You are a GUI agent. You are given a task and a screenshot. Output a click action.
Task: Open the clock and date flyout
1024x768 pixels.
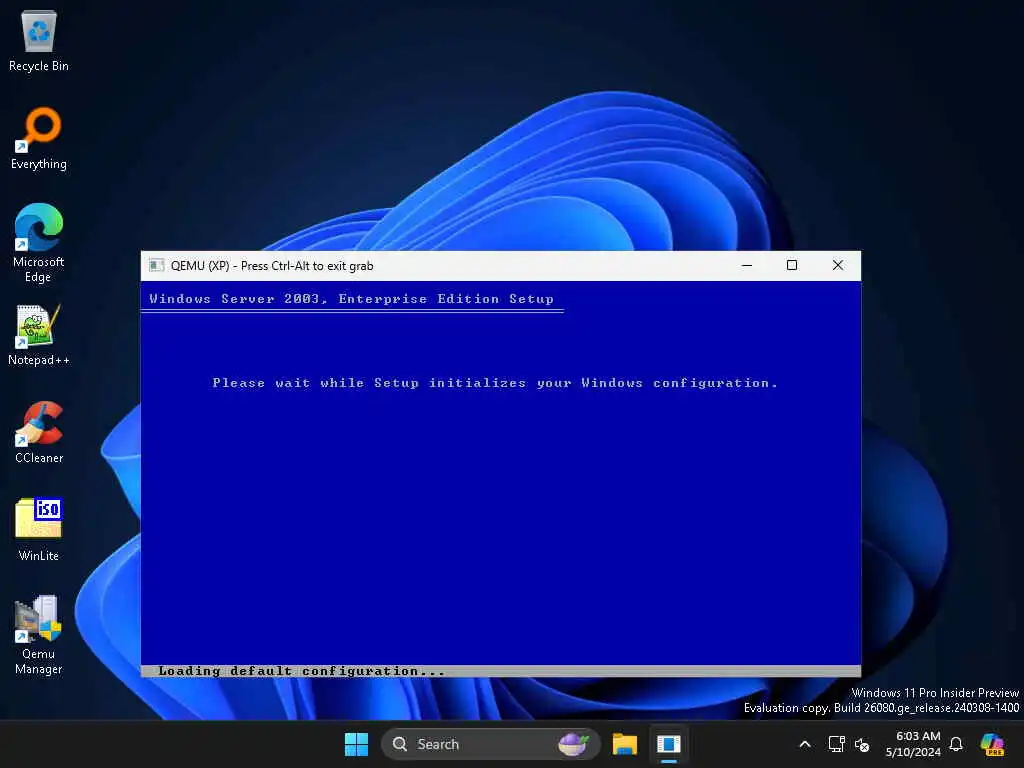coord(913,744)
